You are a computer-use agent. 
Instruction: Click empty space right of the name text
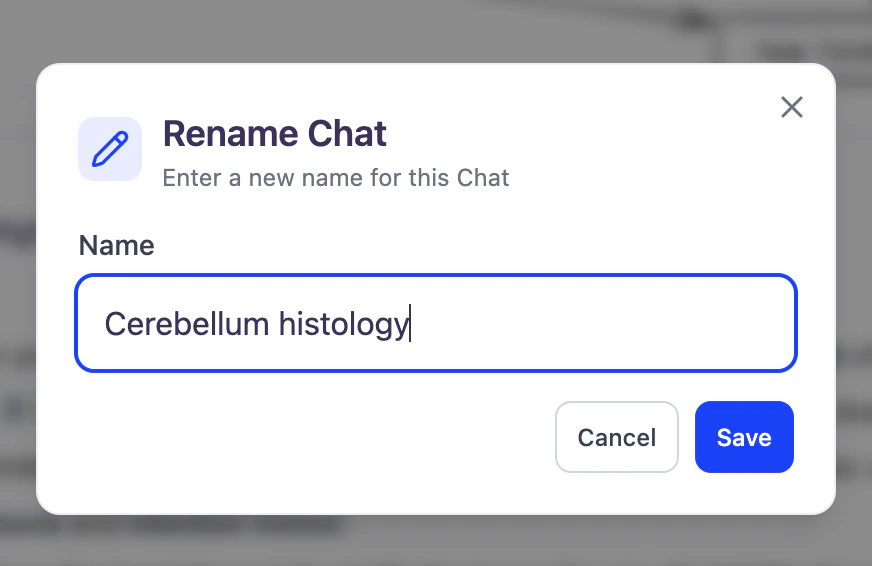(x=600, y=324)
